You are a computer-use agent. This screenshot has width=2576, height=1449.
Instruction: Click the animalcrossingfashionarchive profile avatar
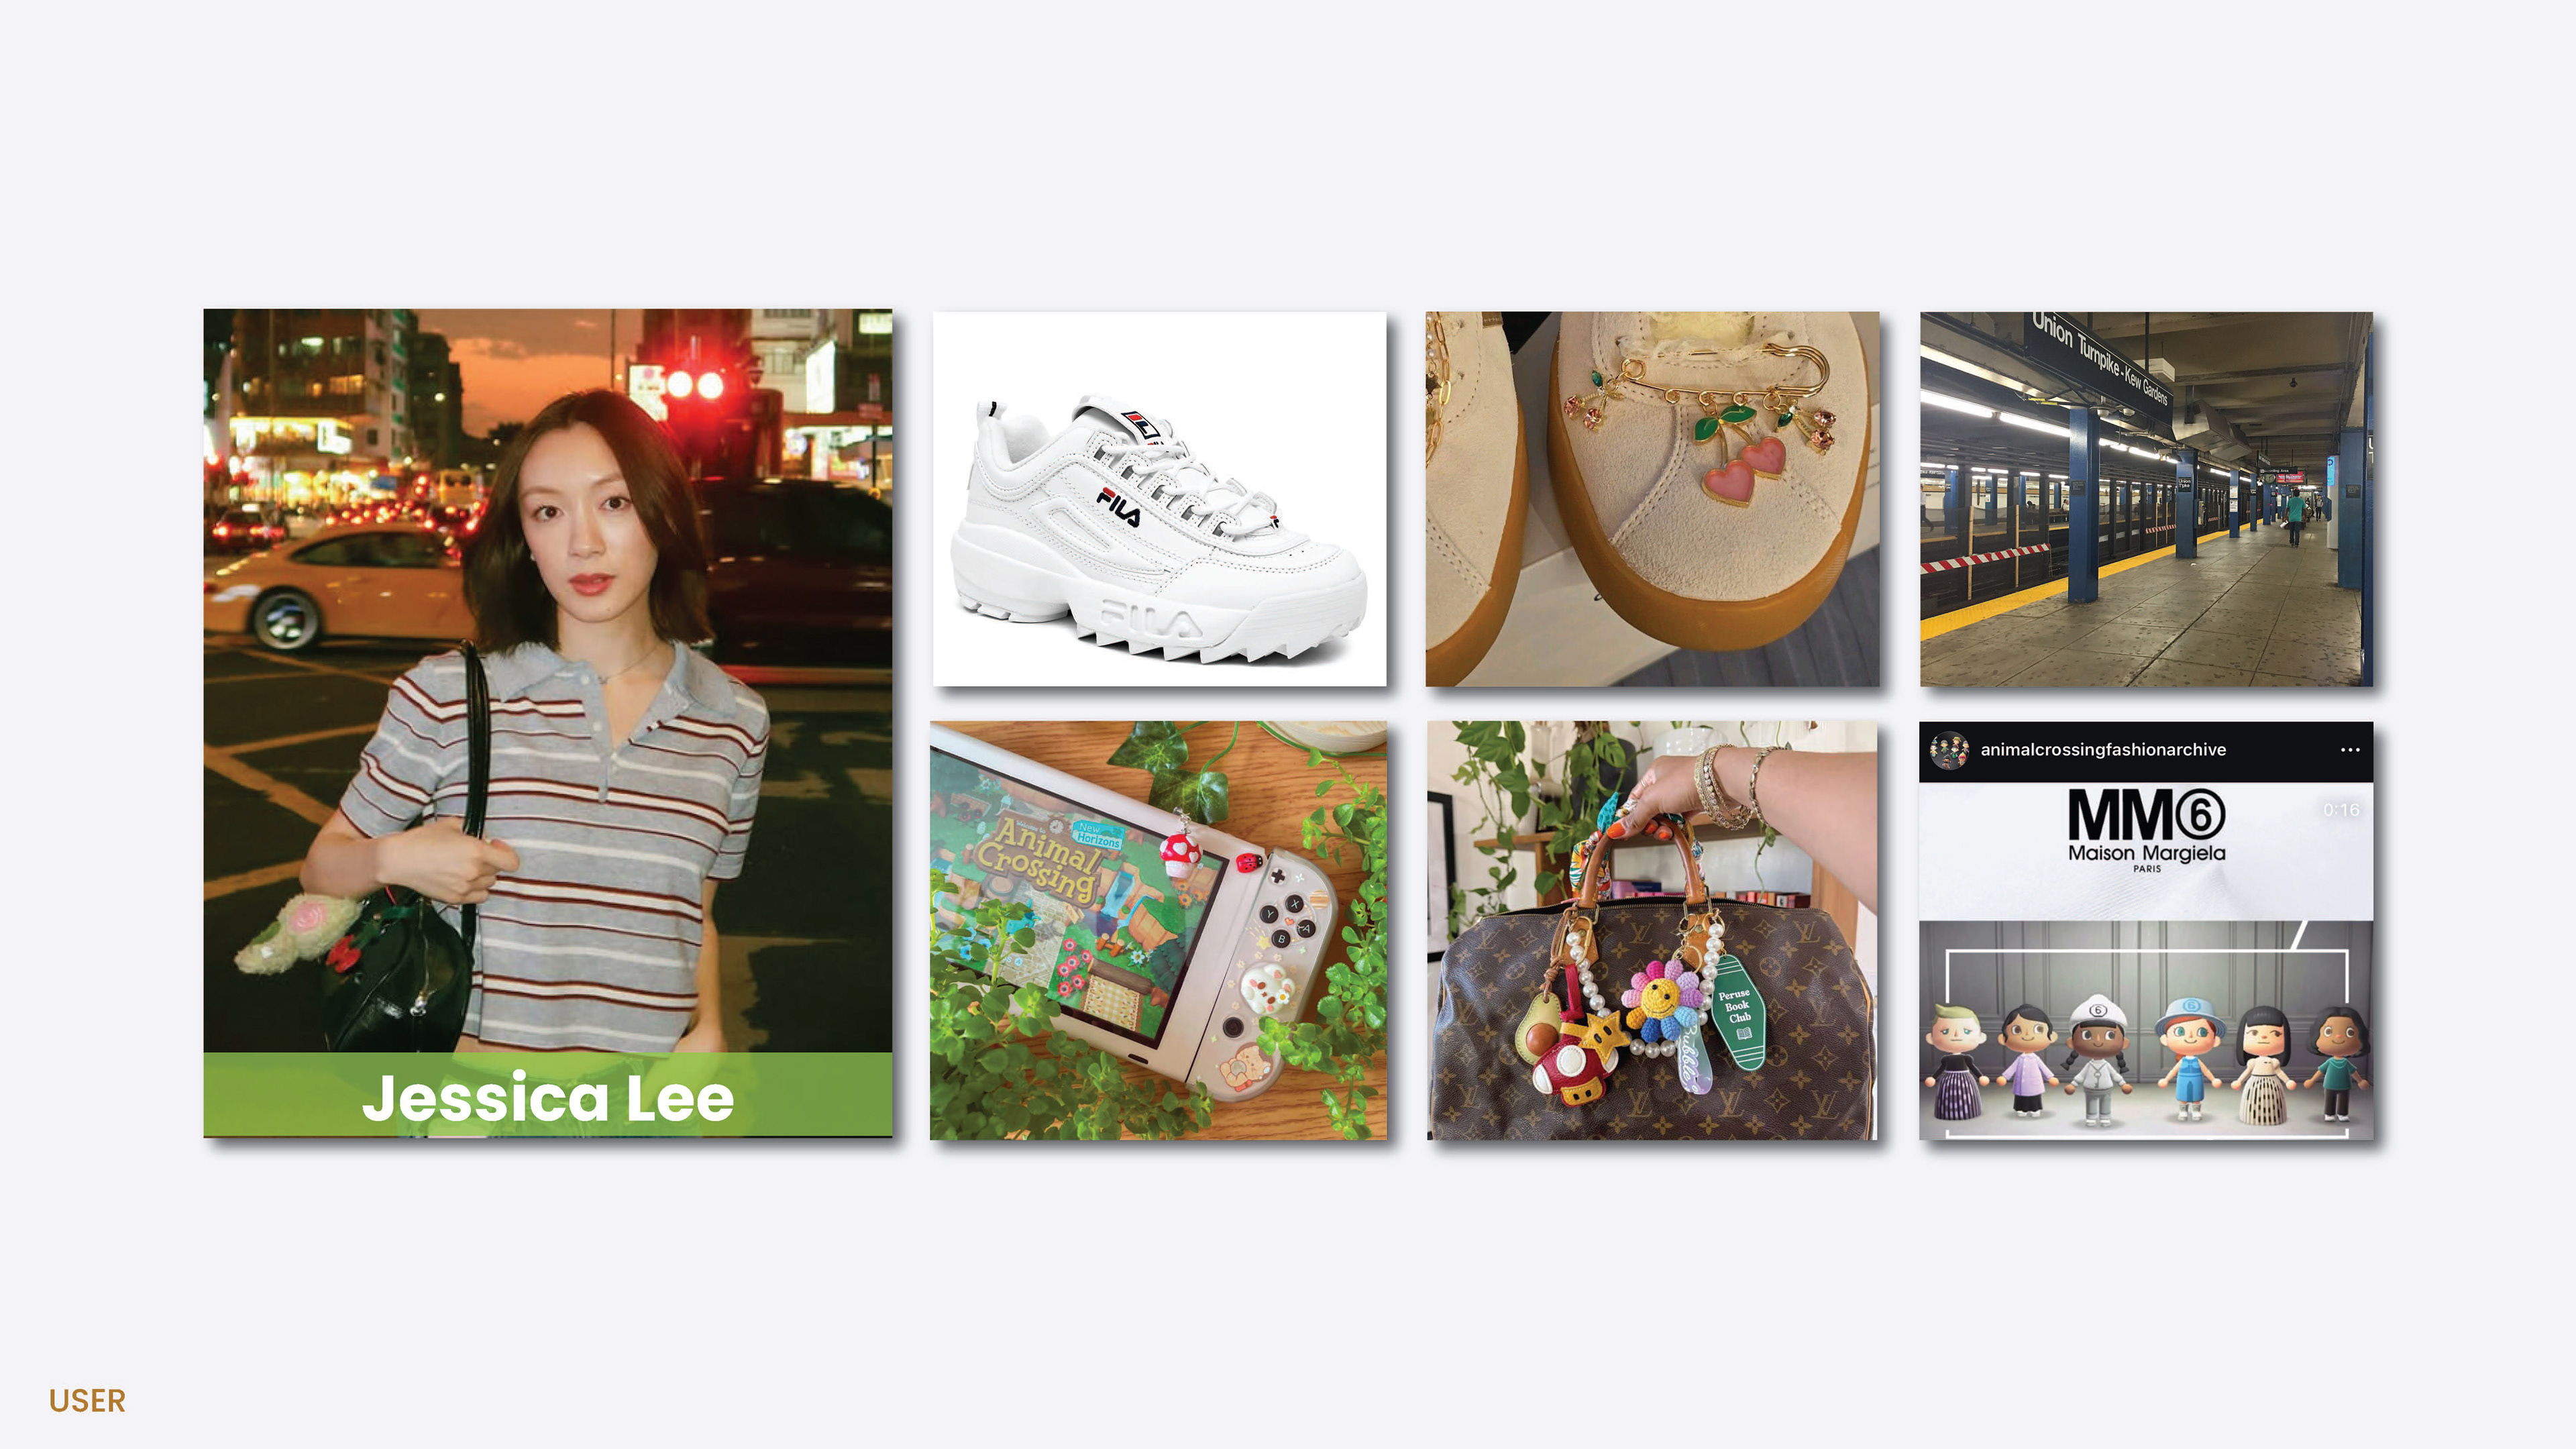coord(1948,750)
